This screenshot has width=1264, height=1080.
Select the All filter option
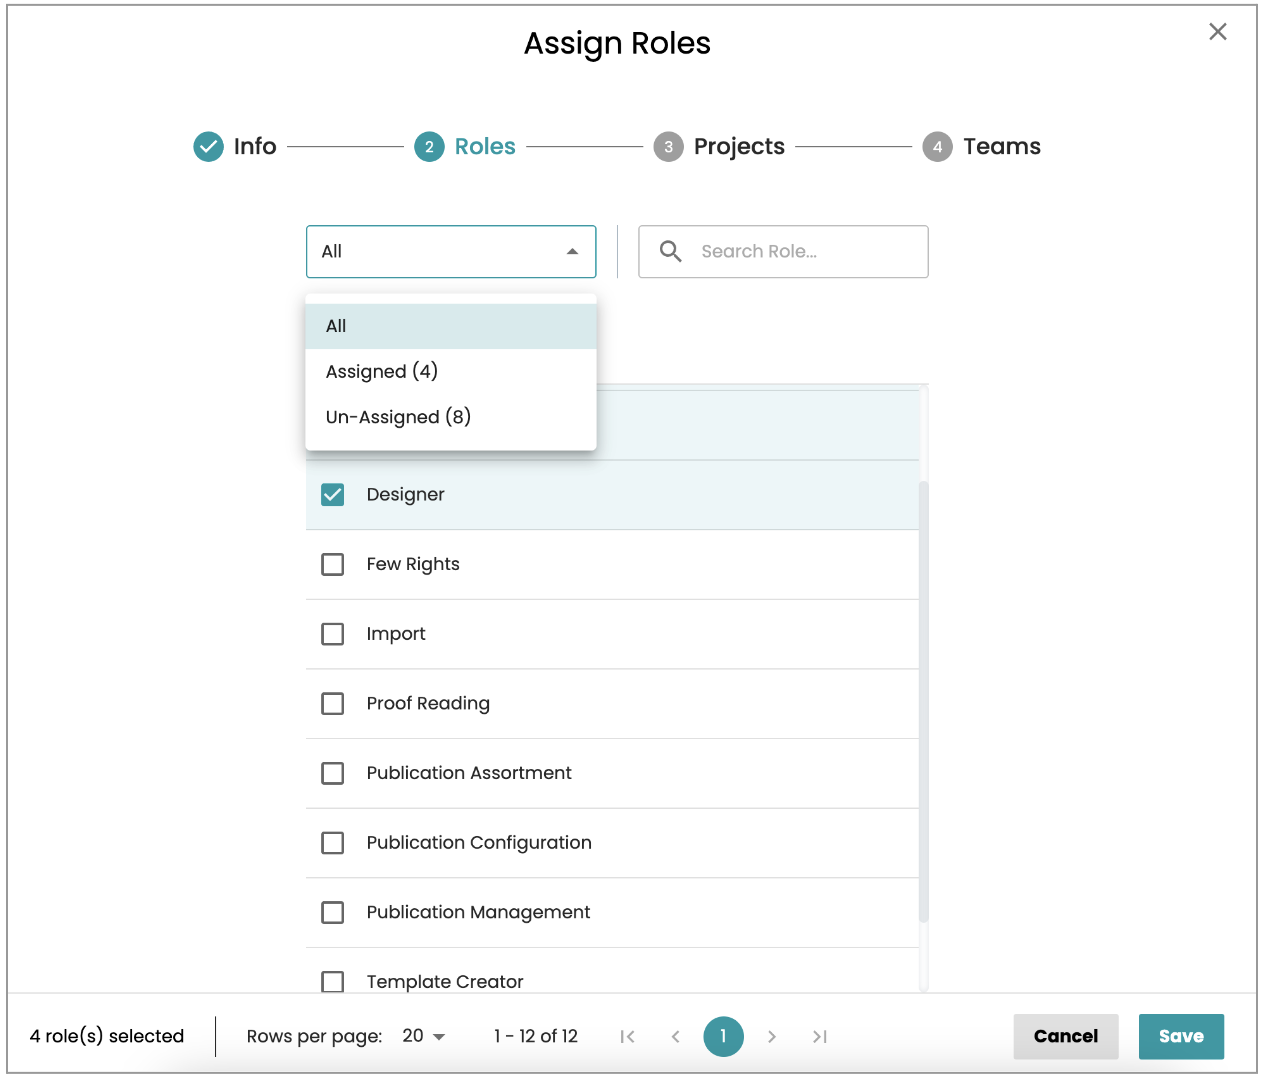pyautogui.click(x=336, y=326)
